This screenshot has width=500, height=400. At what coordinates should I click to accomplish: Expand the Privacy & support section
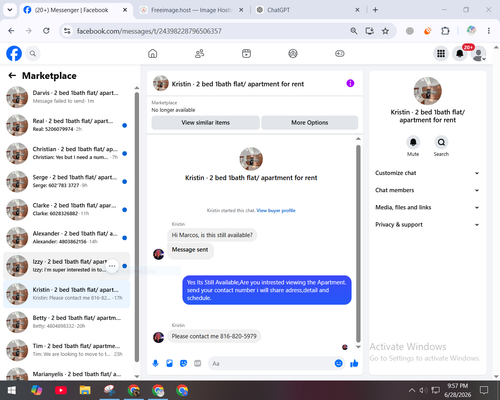(427, 225)
